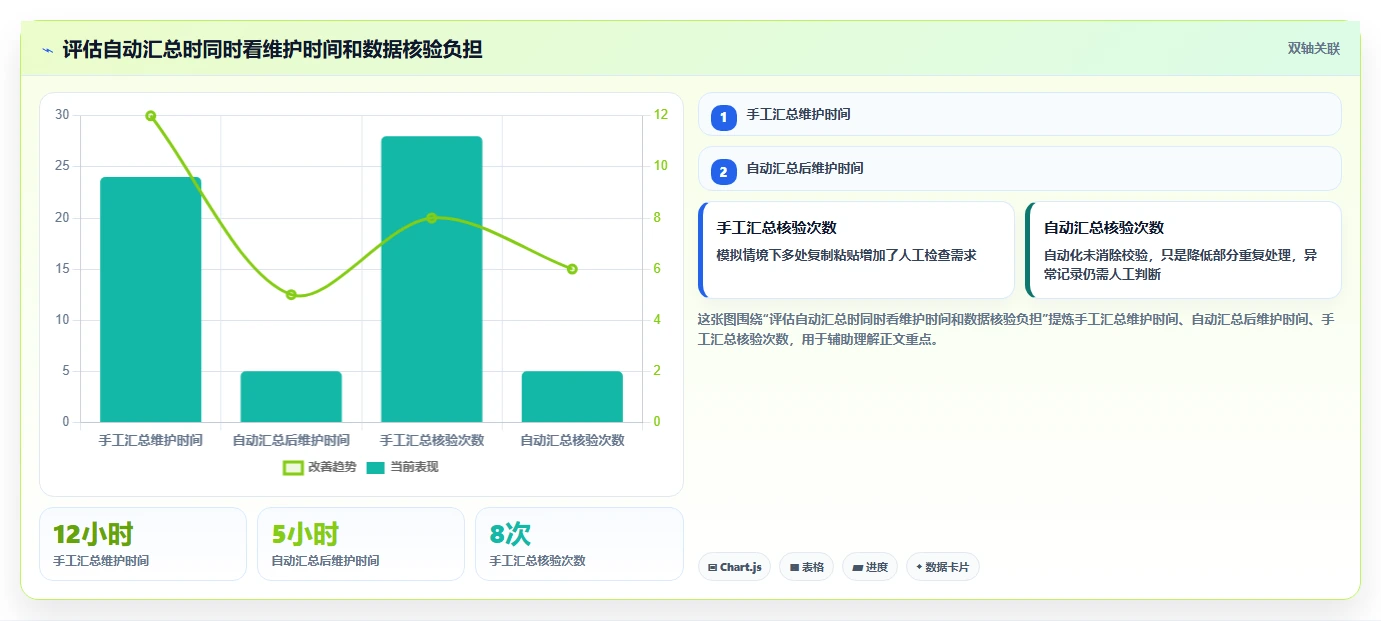This screenshot has height=621, width=1381.
Task: Click the number 2 badge beside 自动汇总后维护时间
Action: pos(724,170)
